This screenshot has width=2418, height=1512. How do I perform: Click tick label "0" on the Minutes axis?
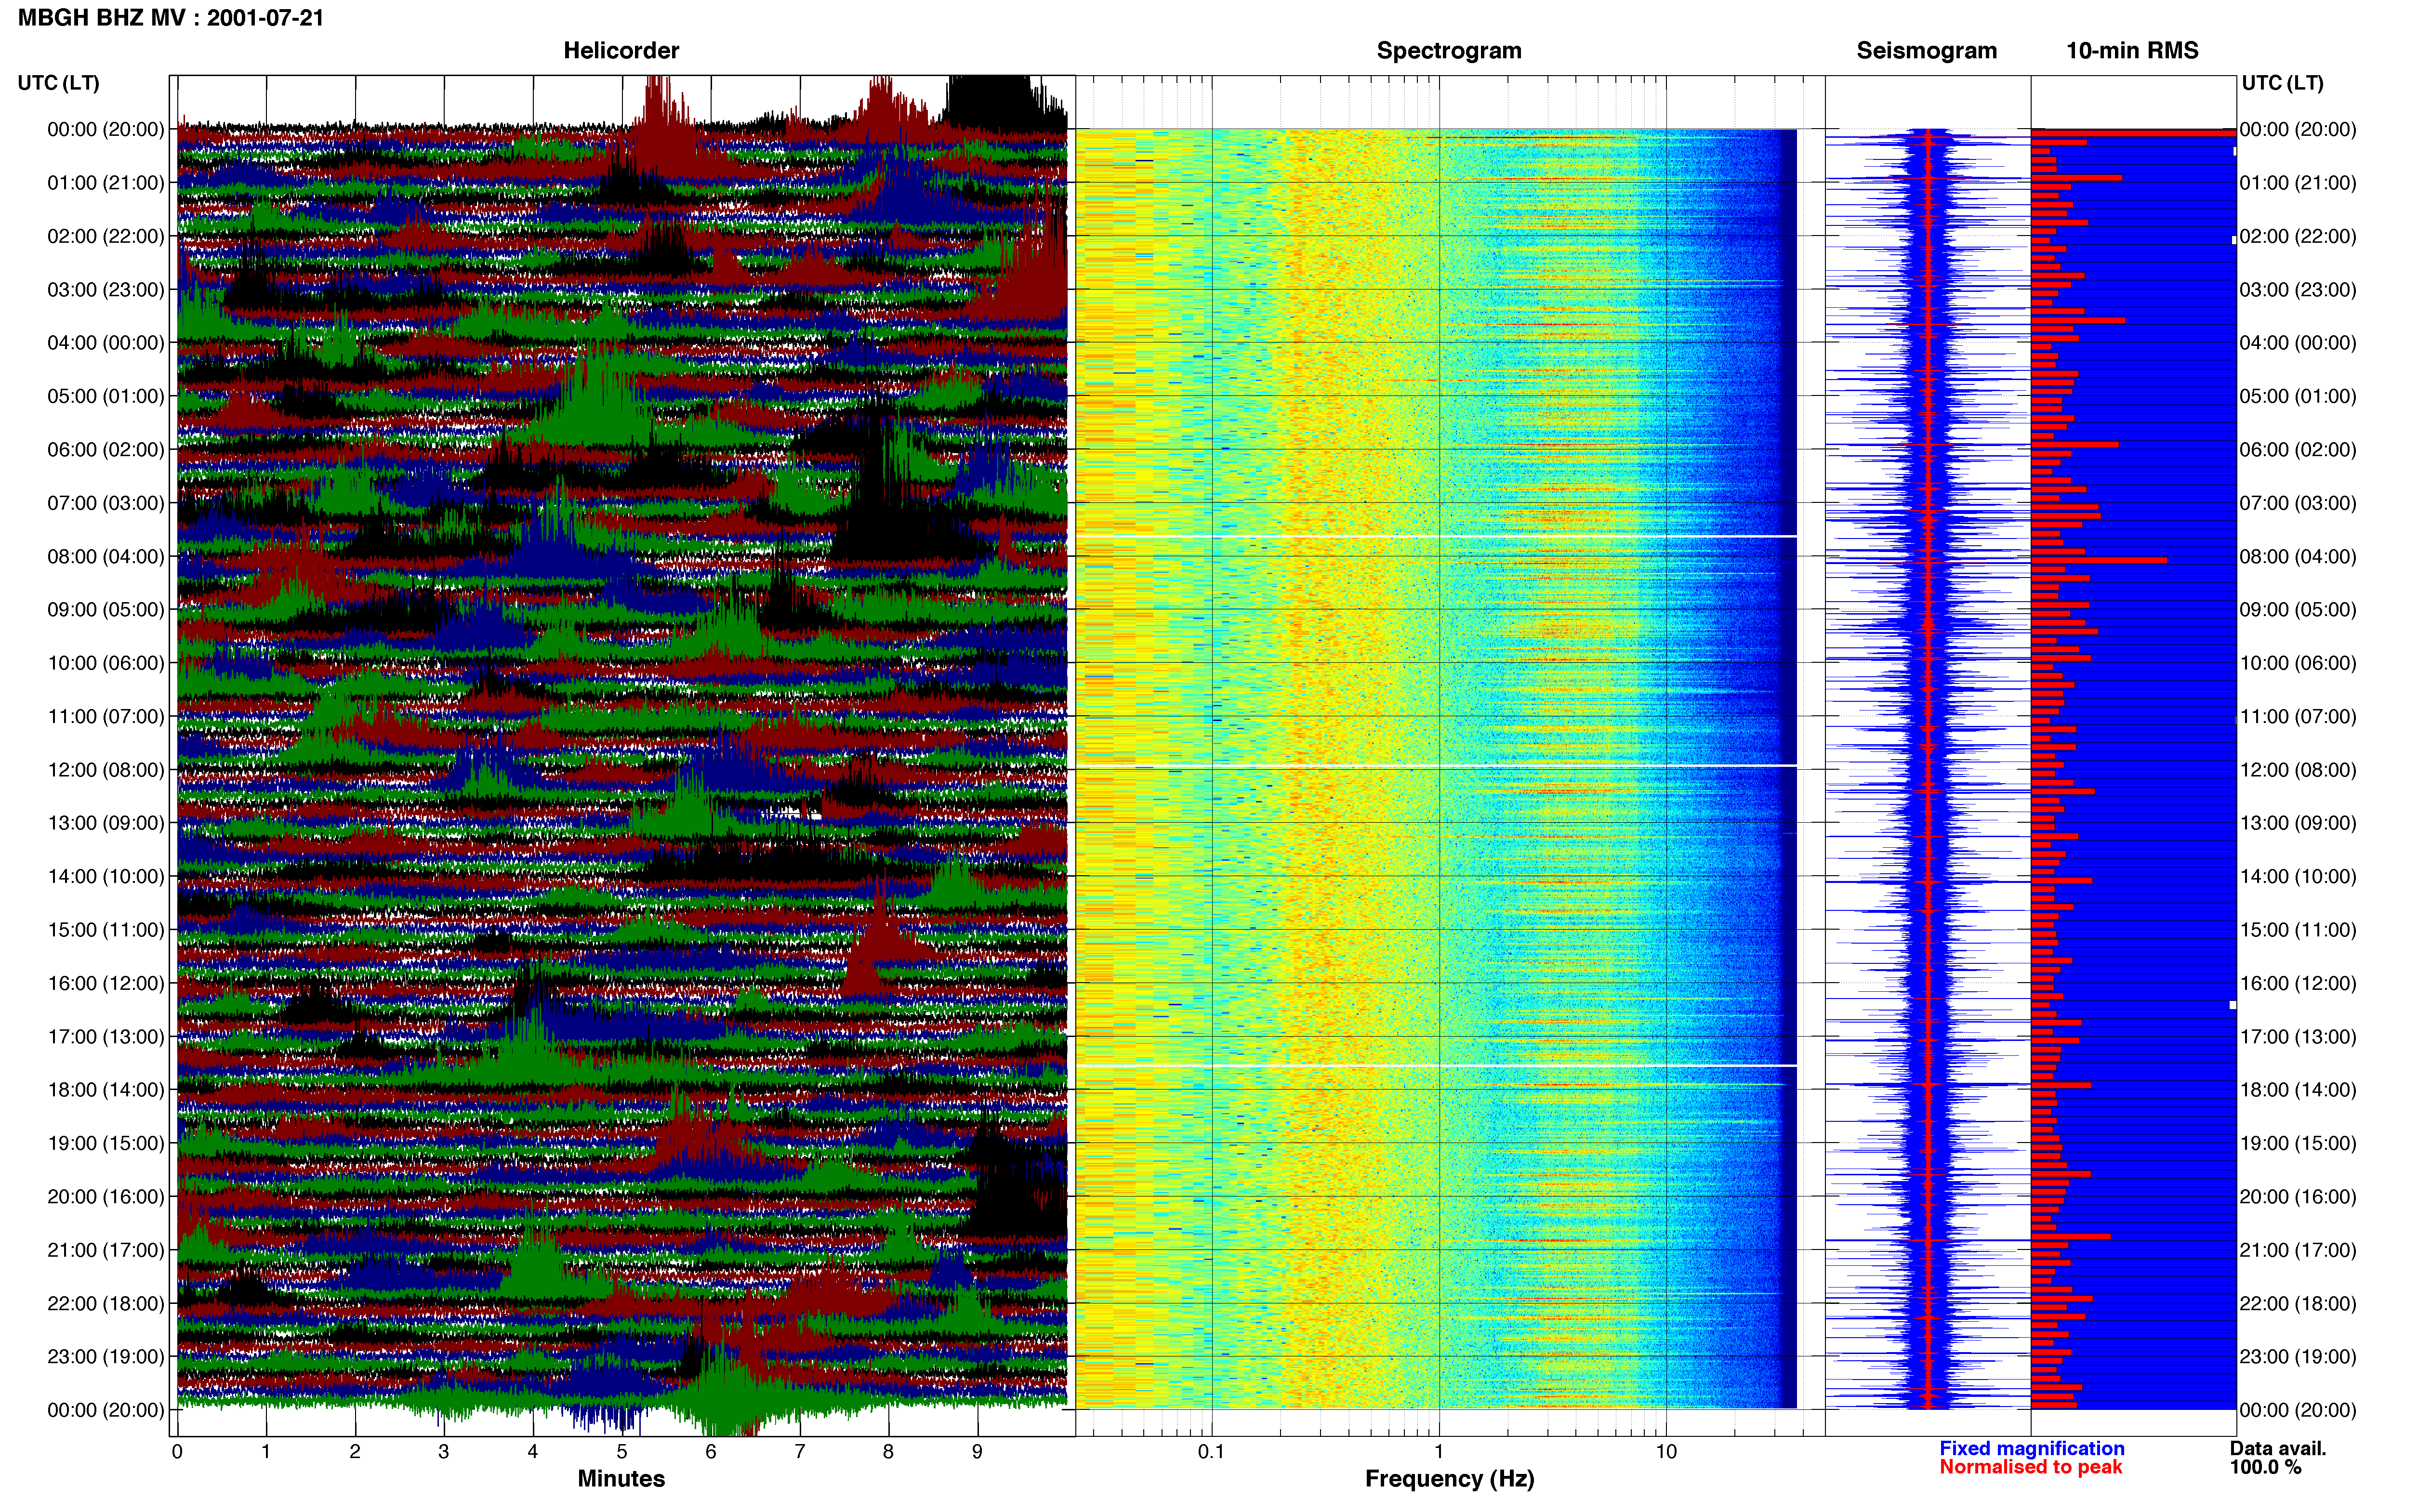pyautogui.click(x=177, y=1452)
